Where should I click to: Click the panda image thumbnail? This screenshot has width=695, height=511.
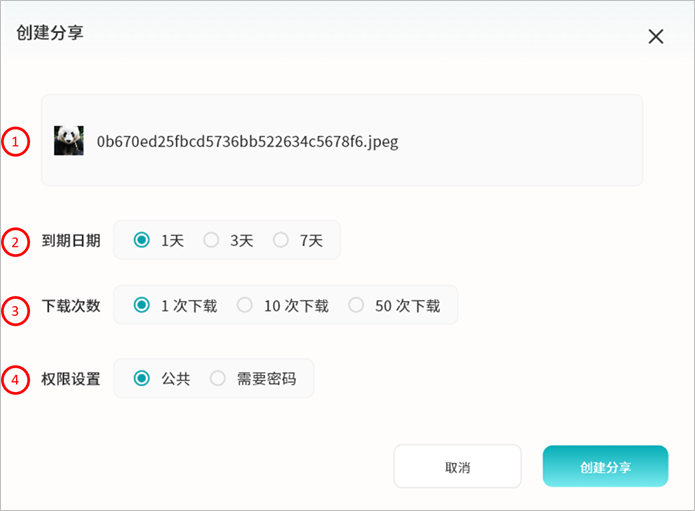point(69,141)
